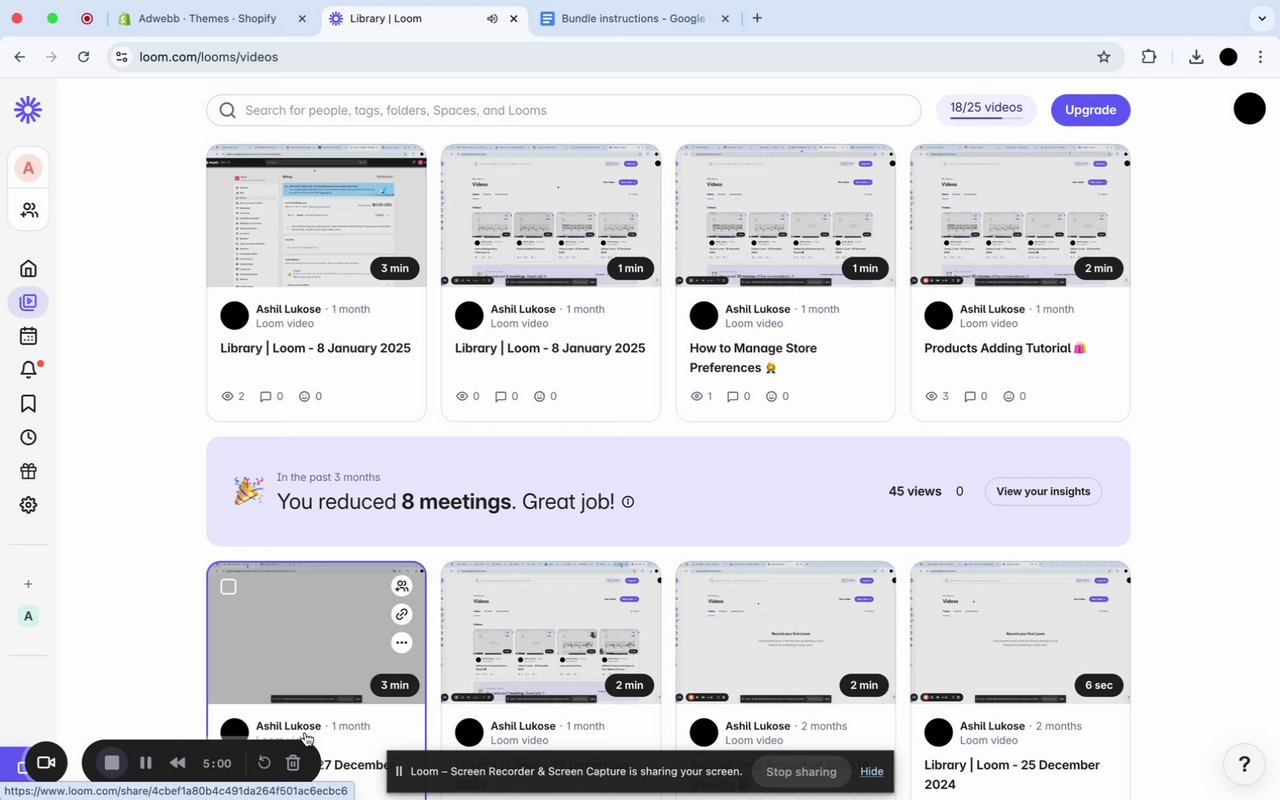The width and height of the screenshot is (1280, 800).
Task: Open the bookmark (Watch later) sidebar icon
Action: click(x=28, y=403)
